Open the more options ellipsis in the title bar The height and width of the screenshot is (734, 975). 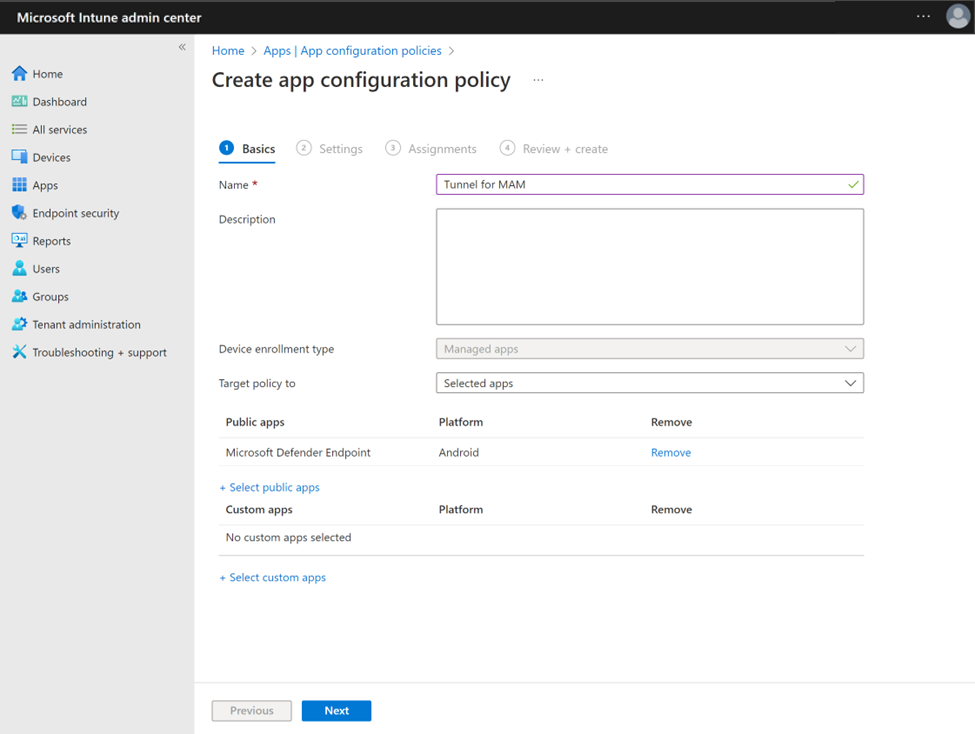[x=538, y=80]
